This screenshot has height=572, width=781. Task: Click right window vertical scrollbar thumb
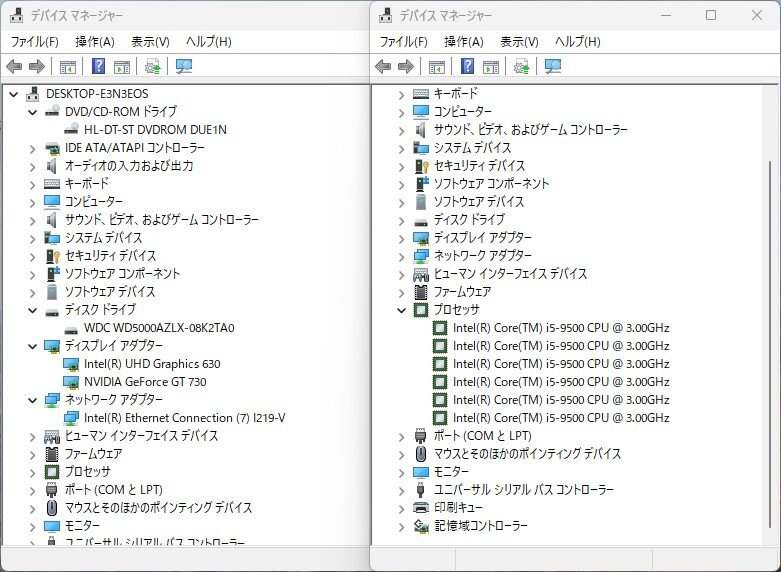(770, 344)
